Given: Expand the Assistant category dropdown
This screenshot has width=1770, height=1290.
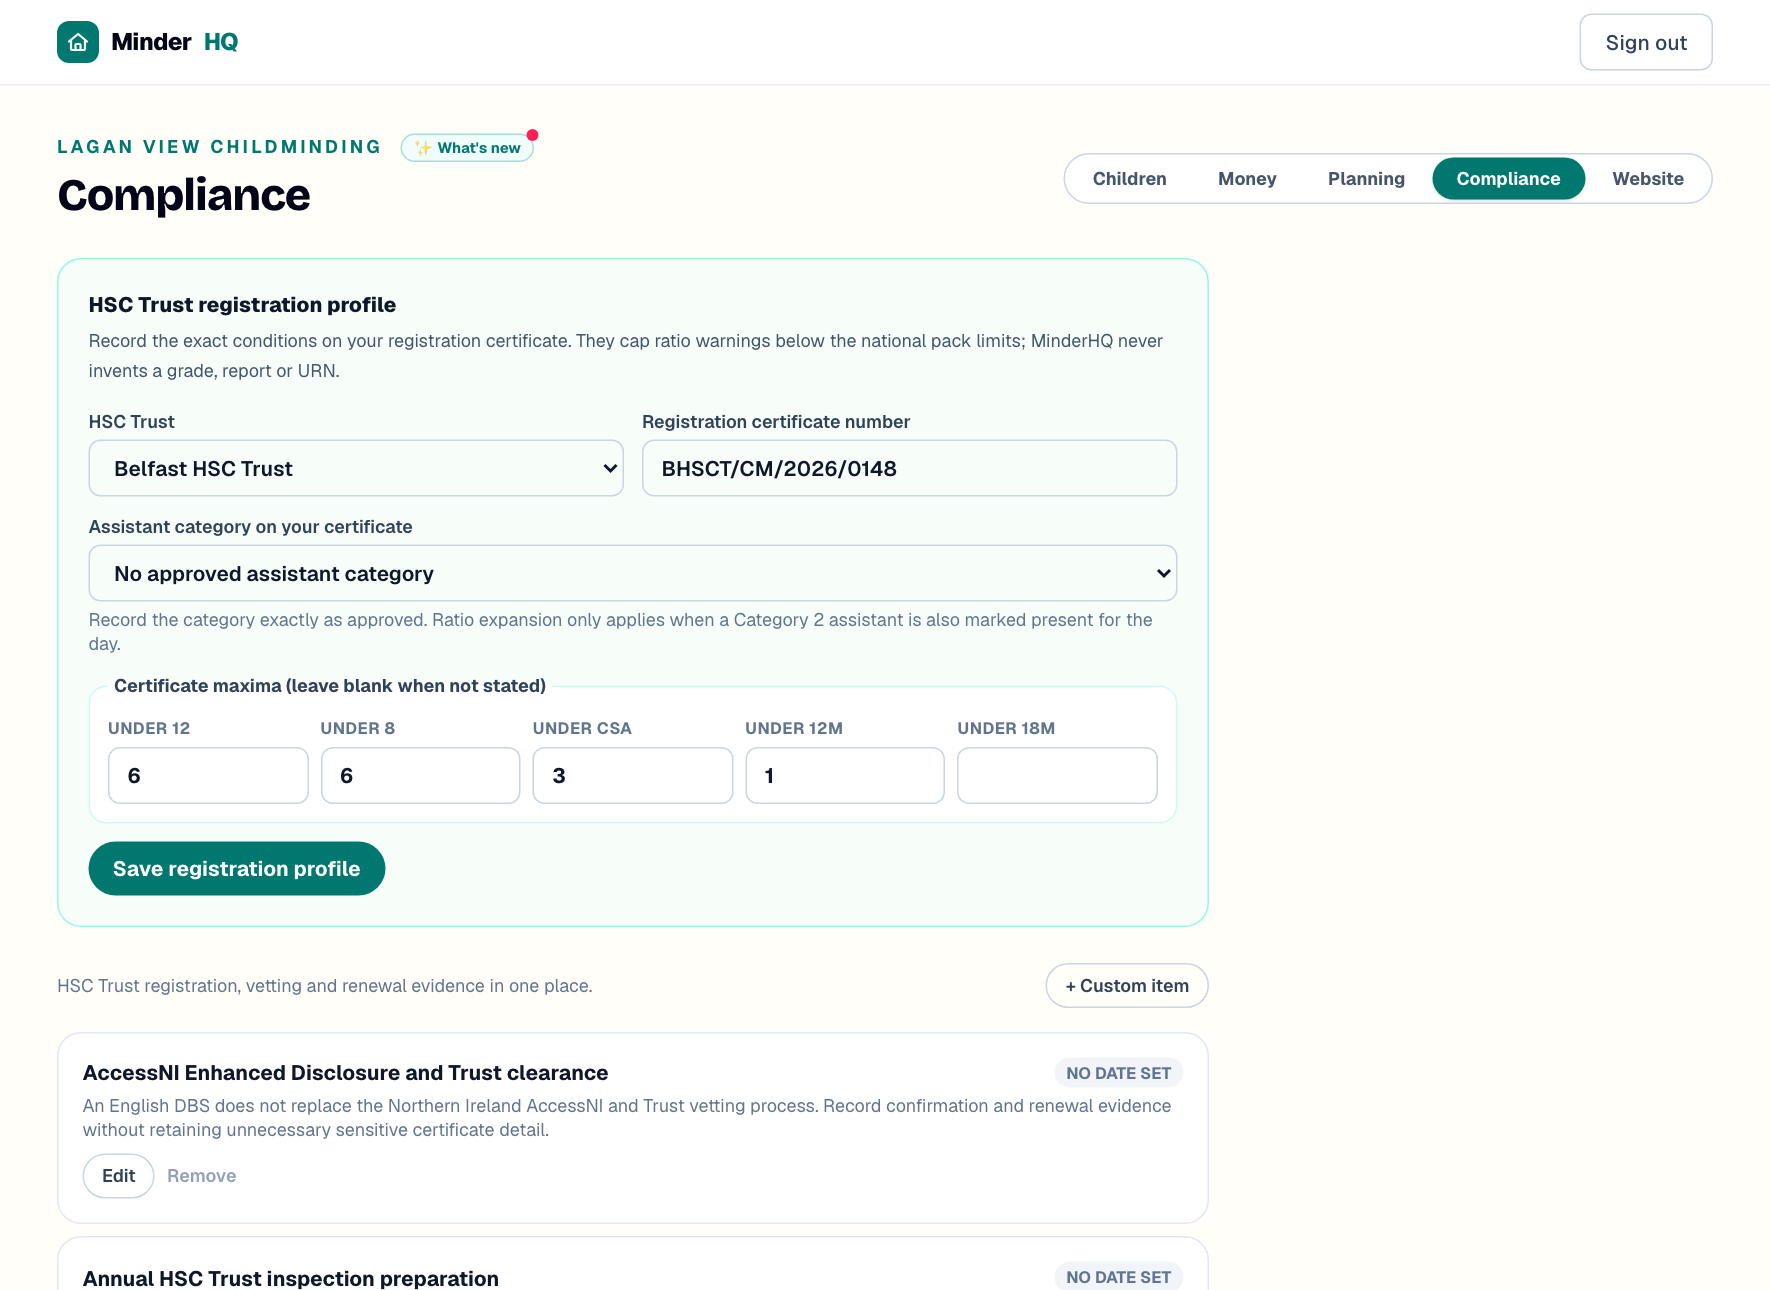Looking at the screenshot, I should tap(633, 573).
